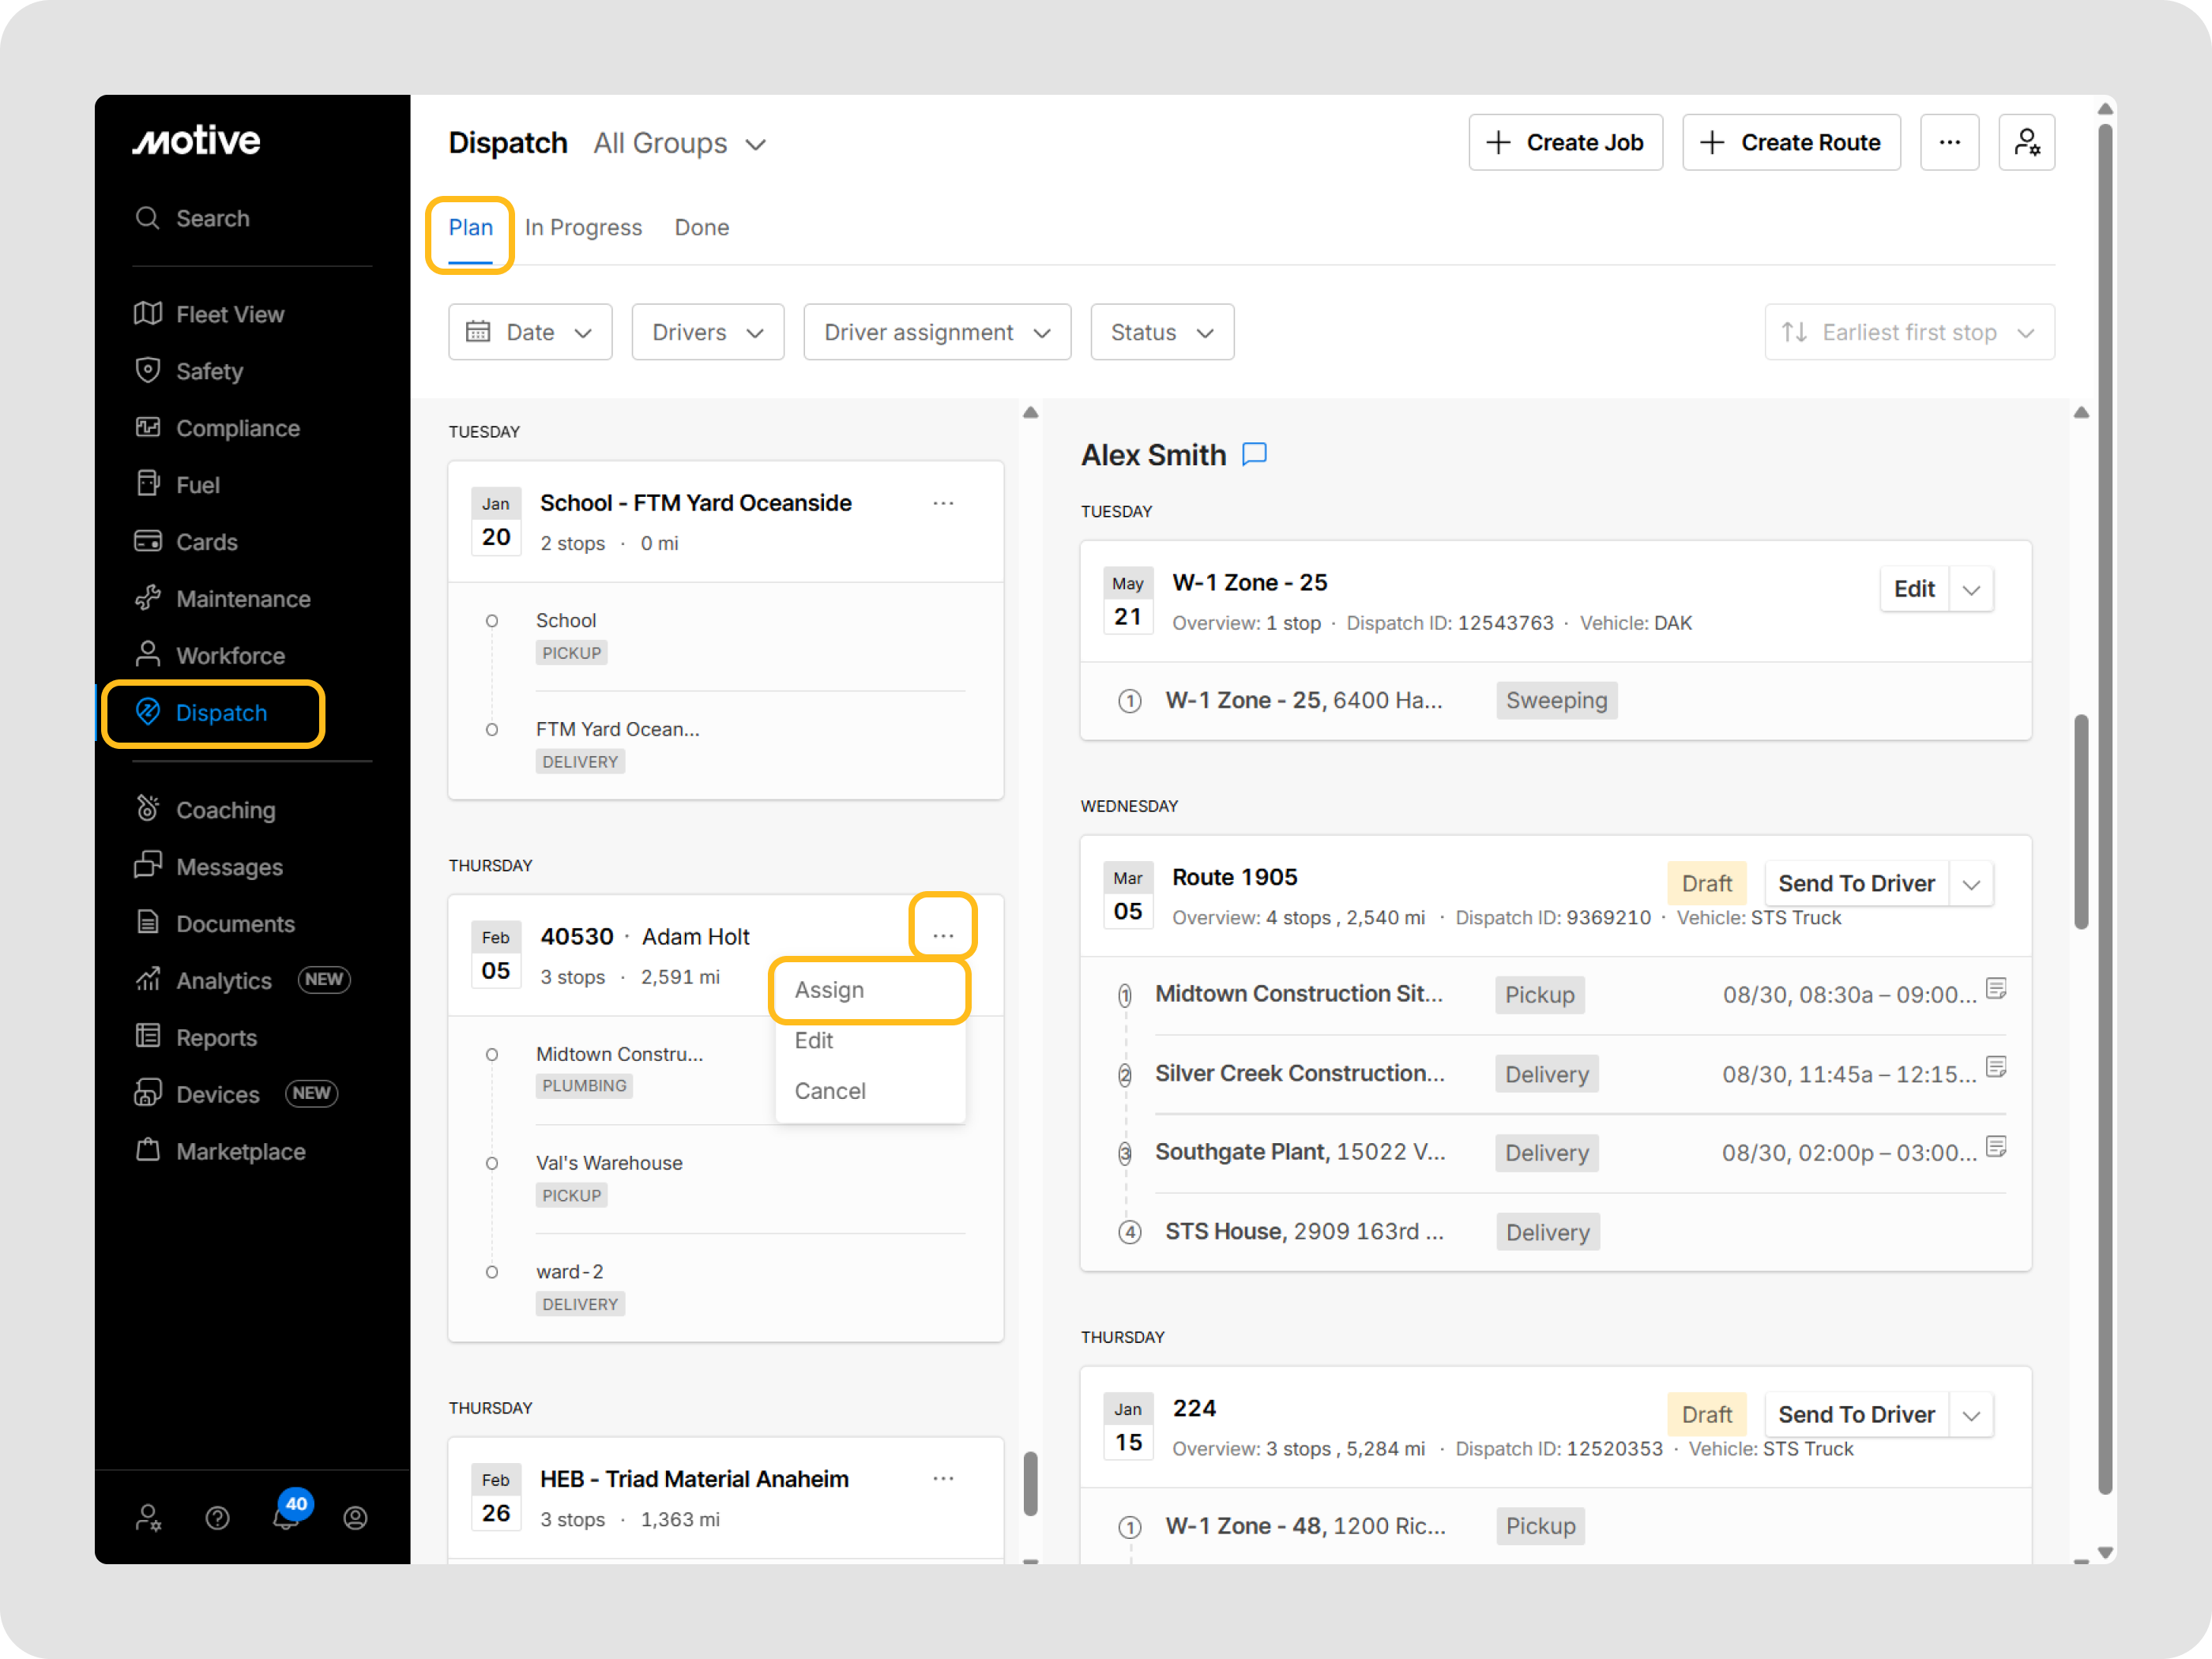Open the Driver assignment filter
This screenshot has height=1659, width=2212.
[937, 332]
